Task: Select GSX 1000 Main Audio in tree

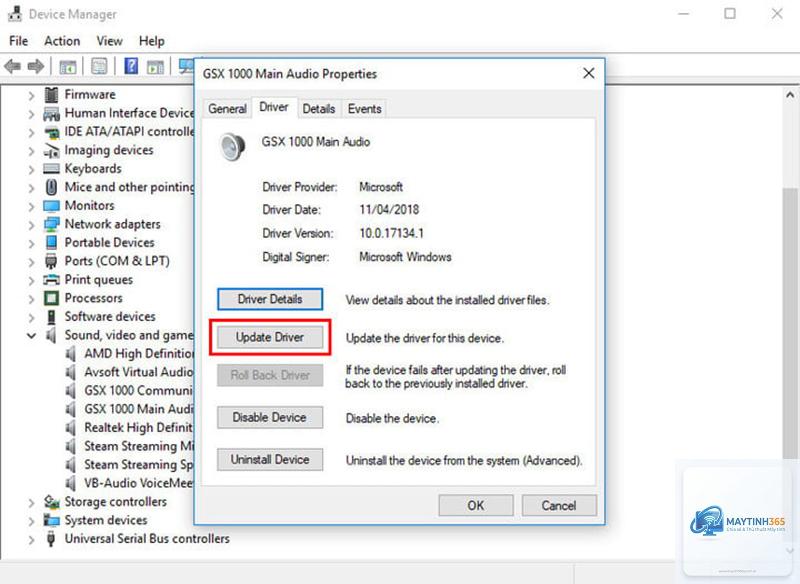Action: [138, 409]
